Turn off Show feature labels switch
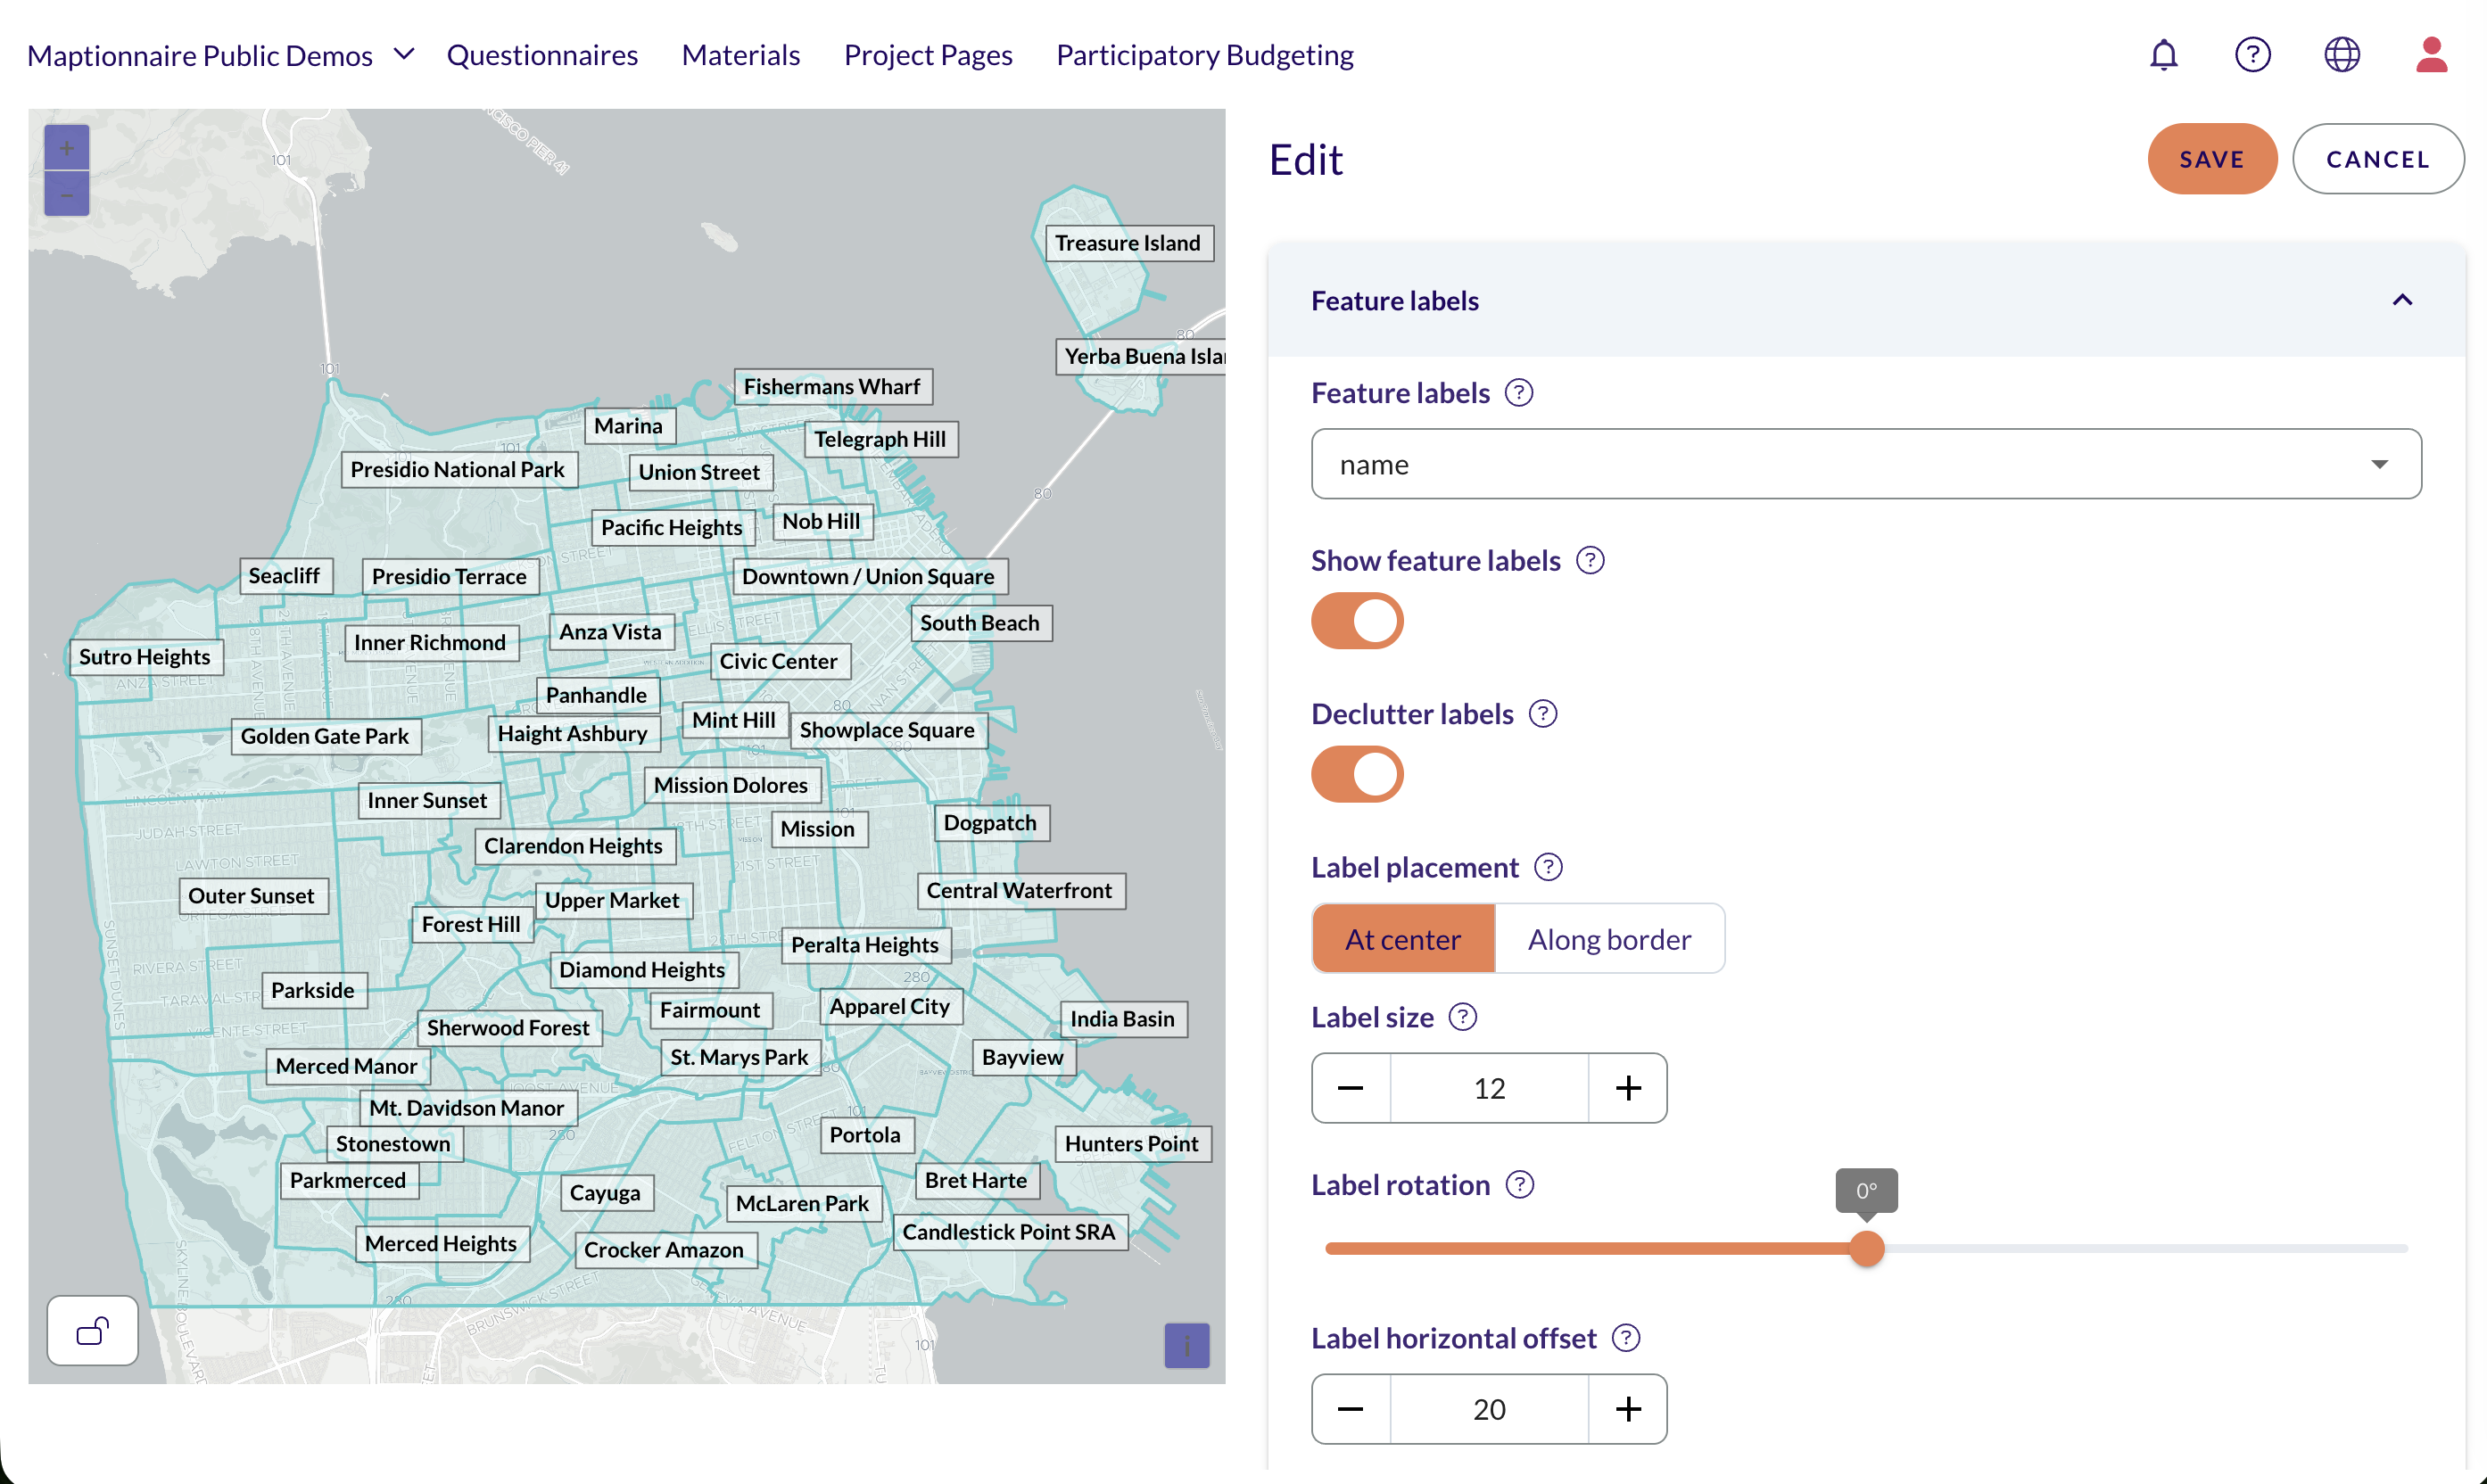Viewport: 2487px width, 1484px height. (x=1357, y=621)
